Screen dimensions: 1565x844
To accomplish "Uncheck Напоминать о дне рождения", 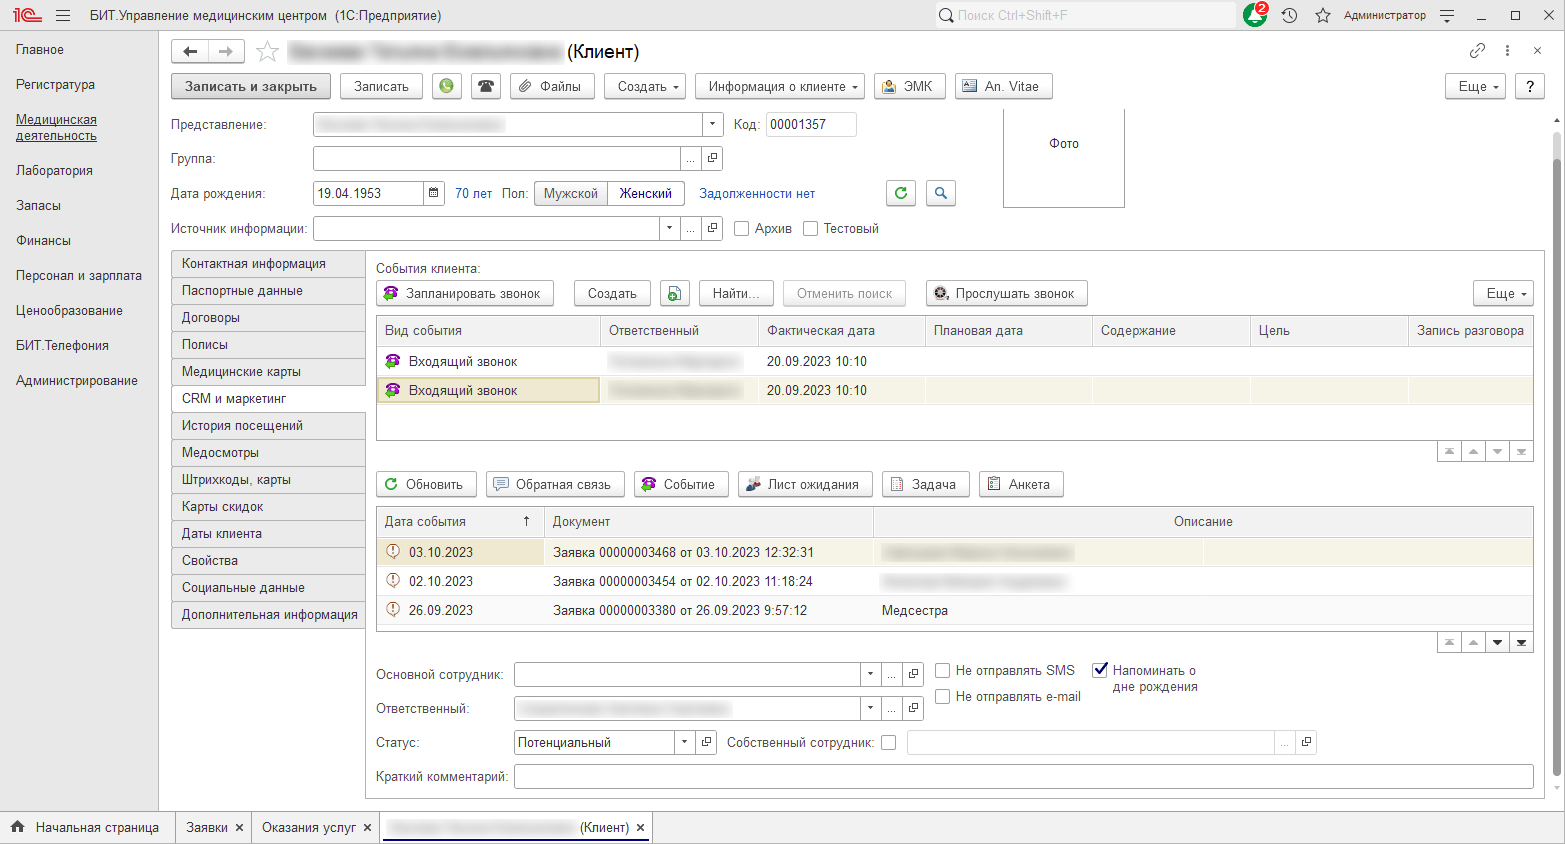I will 1100,671.
